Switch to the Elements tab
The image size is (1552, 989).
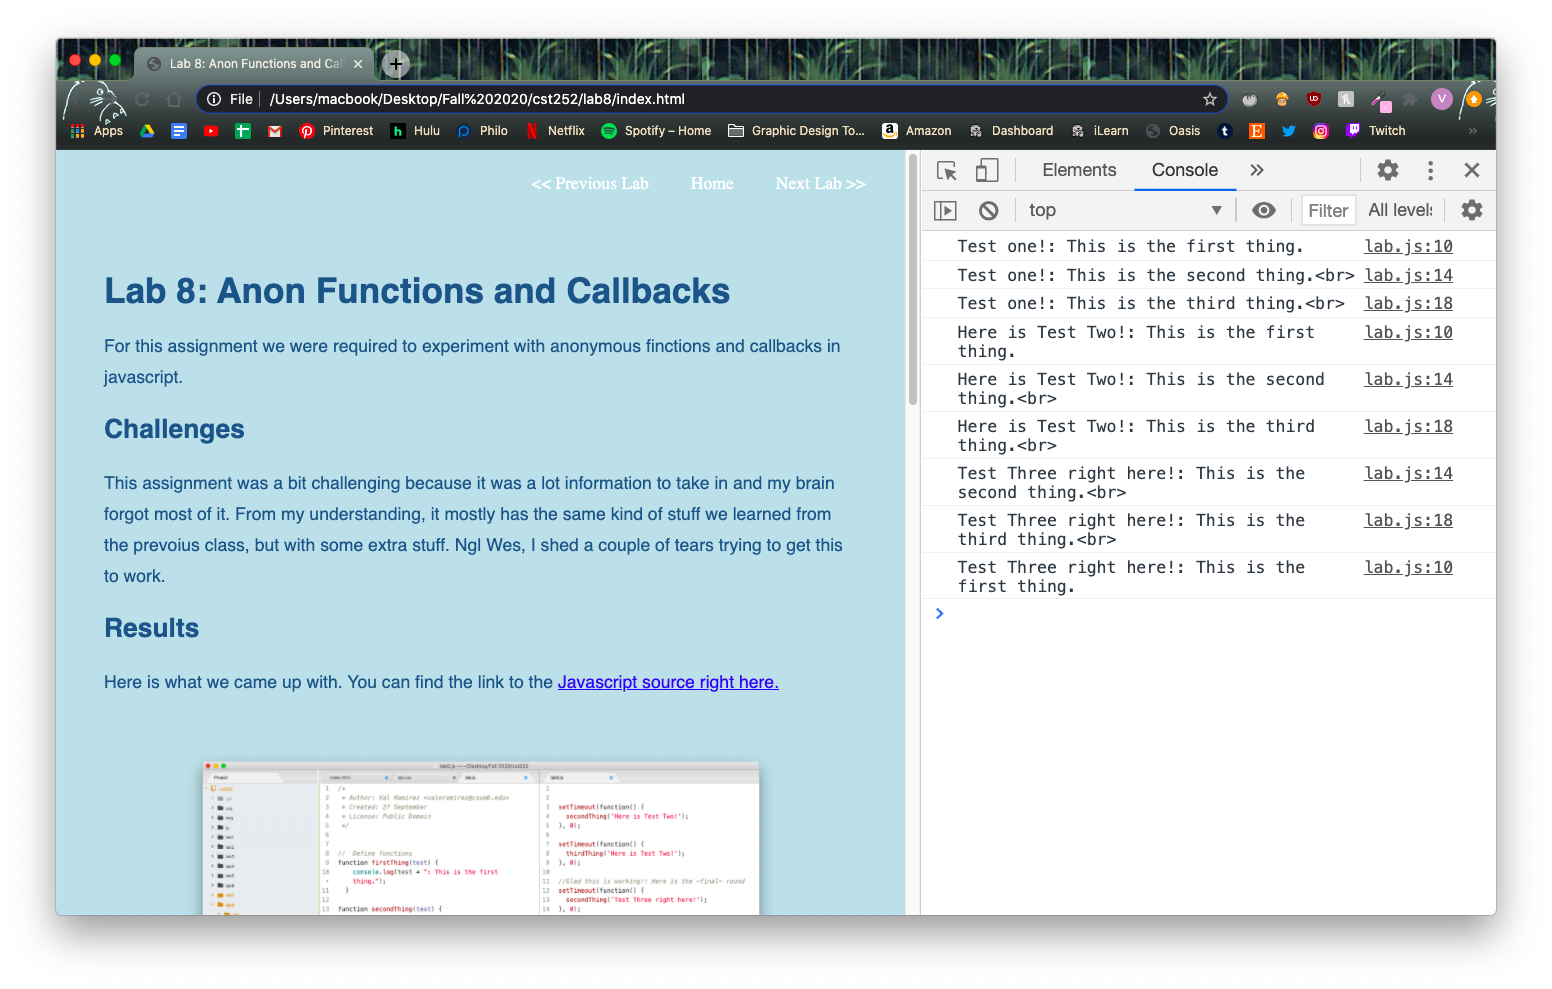[1079, 170]
